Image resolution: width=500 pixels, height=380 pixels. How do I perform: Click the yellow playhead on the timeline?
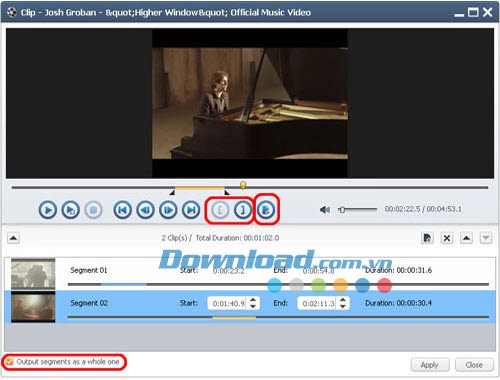pyautogui.click(x=243, y=185)
